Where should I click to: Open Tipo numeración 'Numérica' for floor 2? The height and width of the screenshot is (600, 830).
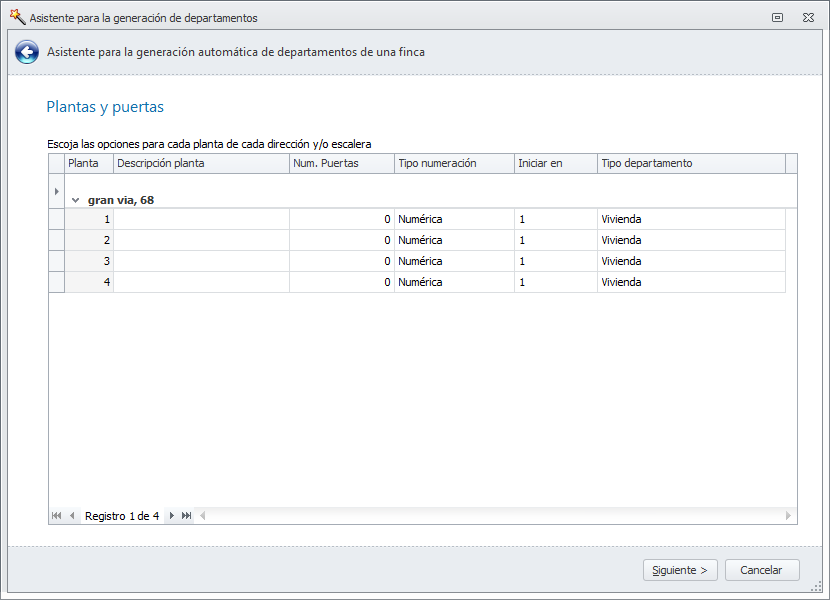tap(454, 240)
